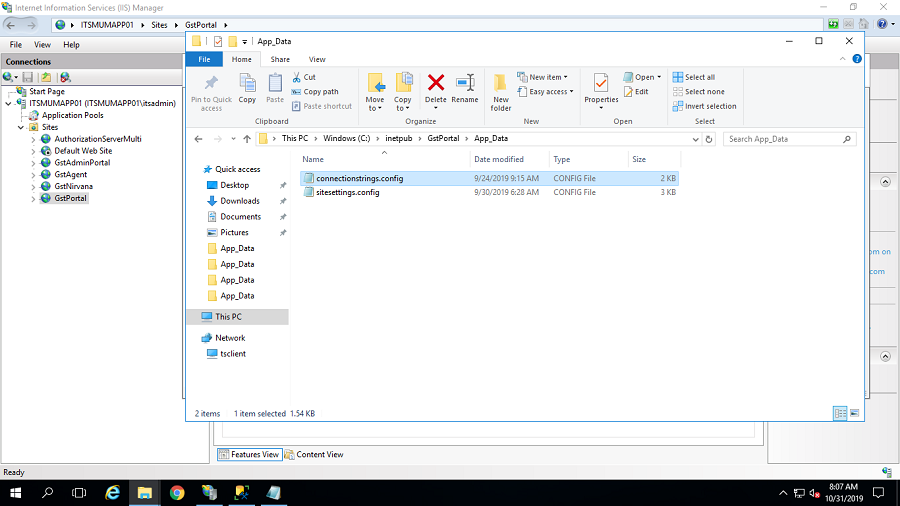Viewport: 900px width, 506px height.
Task: Open Explorer File tab
Action: point(204,59)
